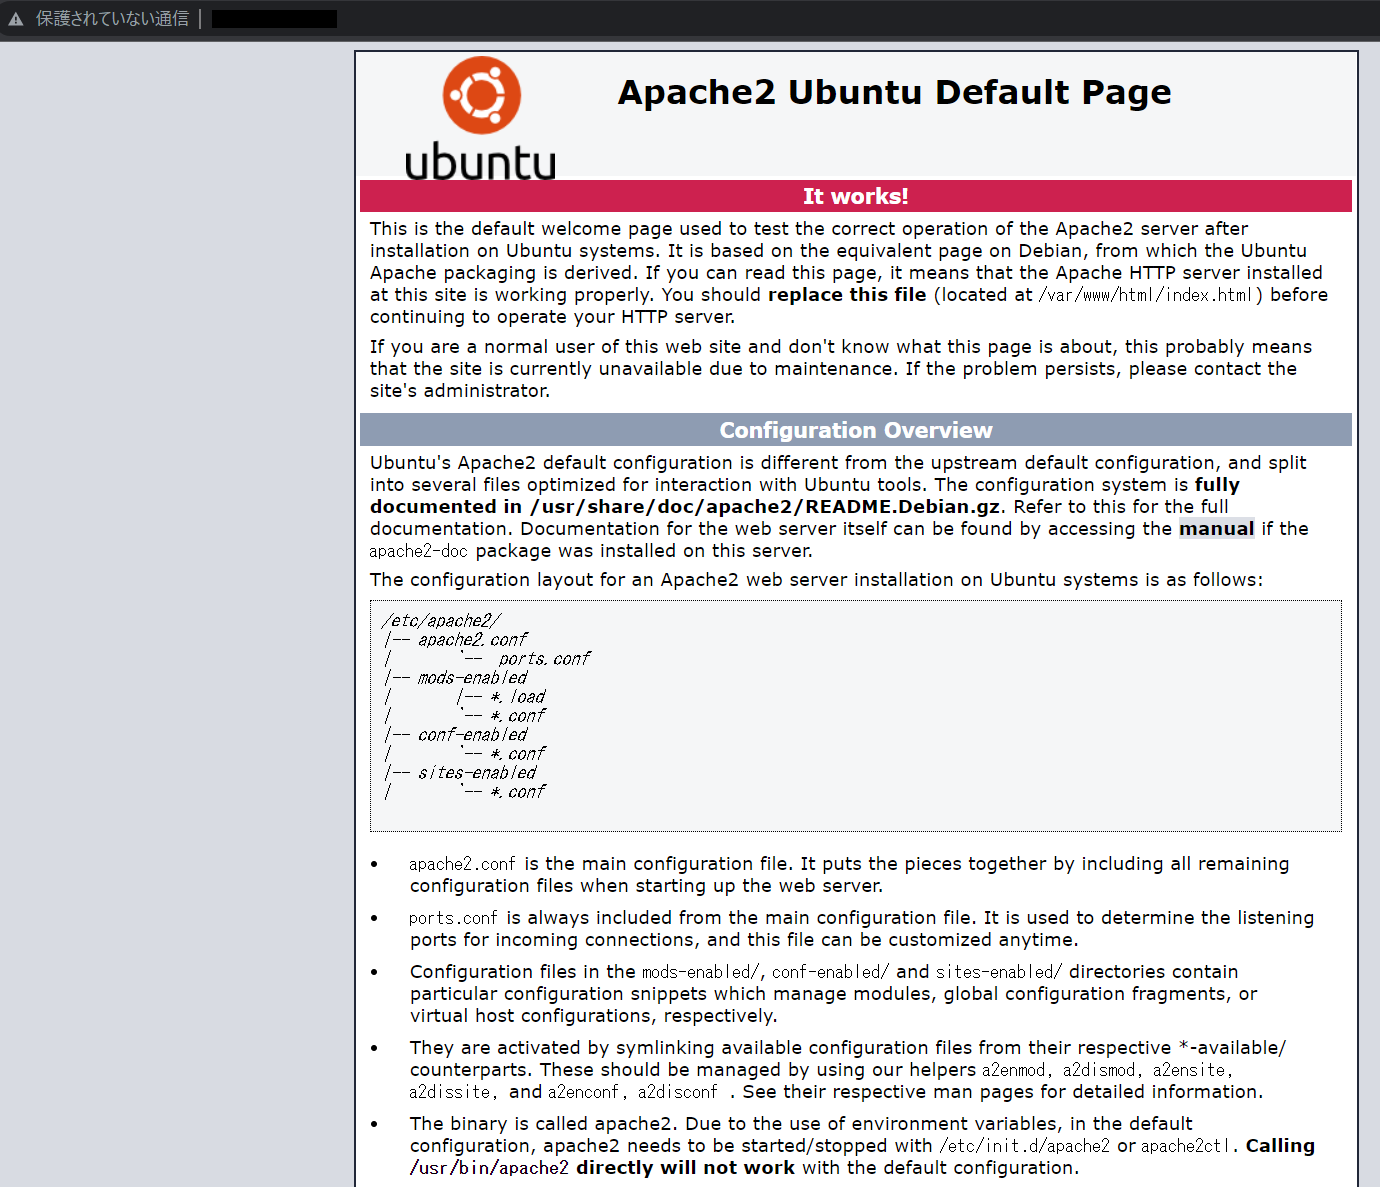Click the ubuntu wordmark under the logo
This screenshot has height=1187, width=1380.
[481, 160]
